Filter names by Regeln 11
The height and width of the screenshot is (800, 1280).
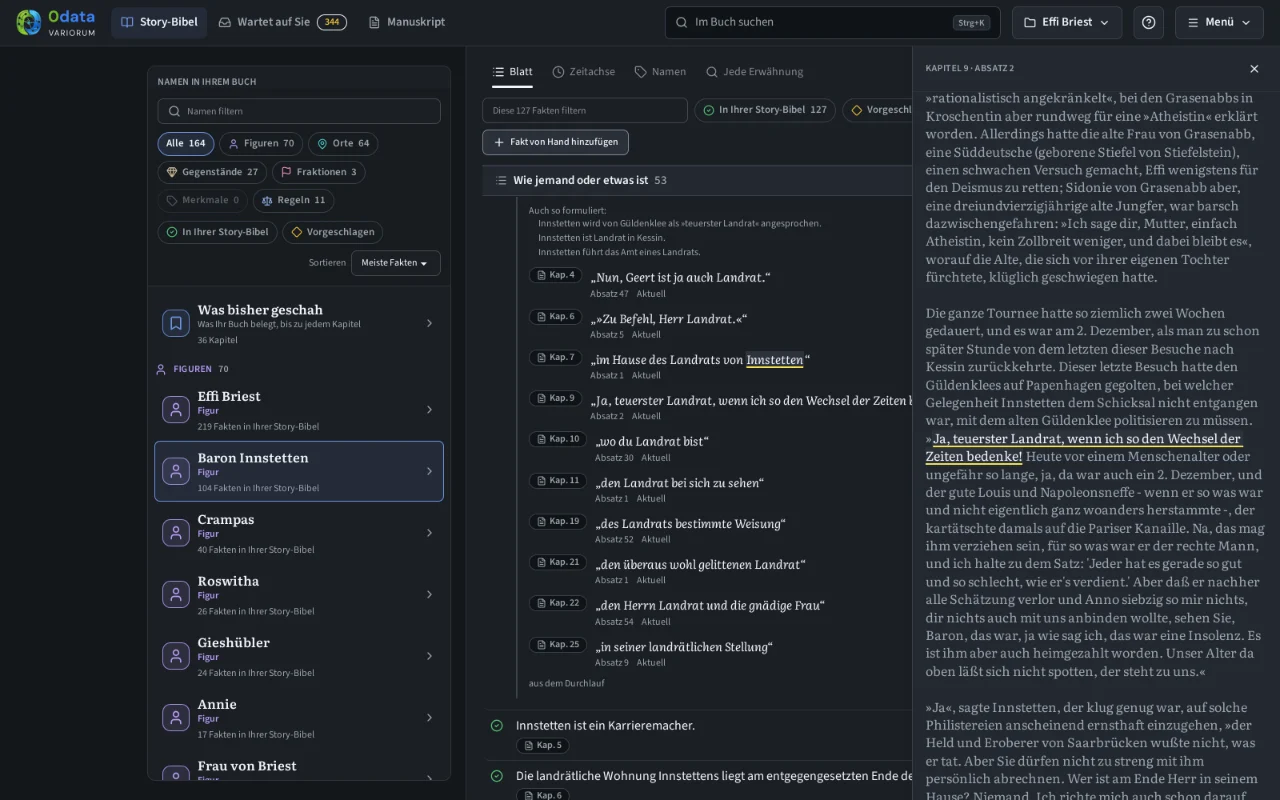point(293,200)
